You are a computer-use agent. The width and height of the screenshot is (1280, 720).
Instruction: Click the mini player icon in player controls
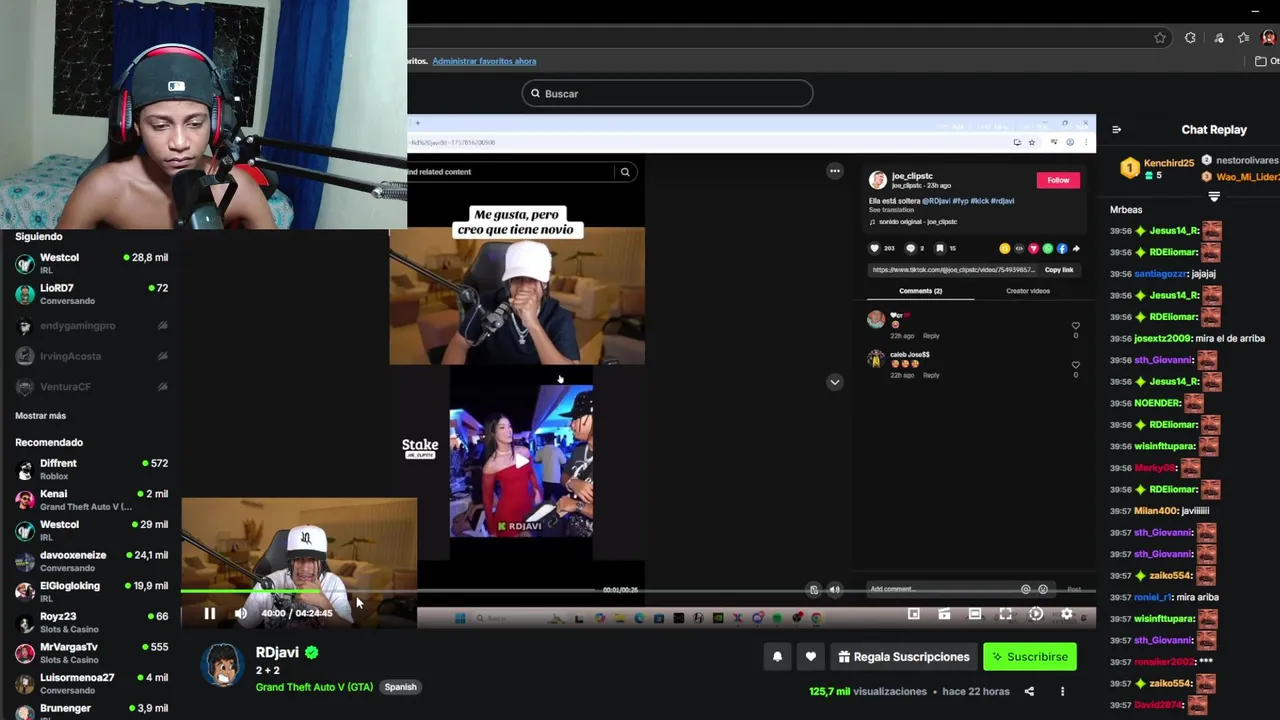[x=913, y=614]
